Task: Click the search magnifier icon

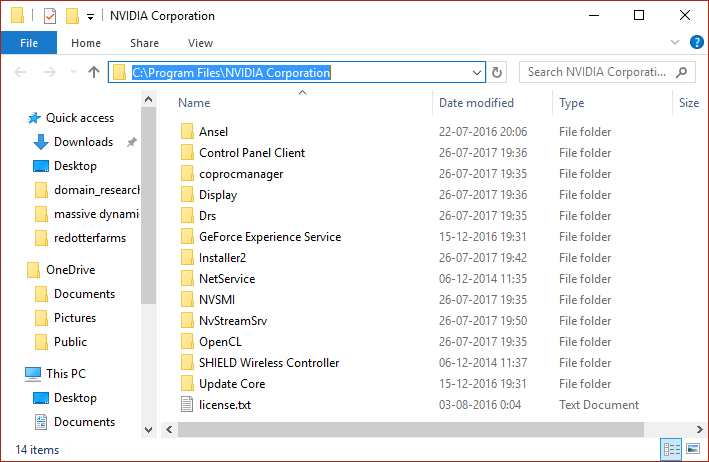Action: coord(684,72)
